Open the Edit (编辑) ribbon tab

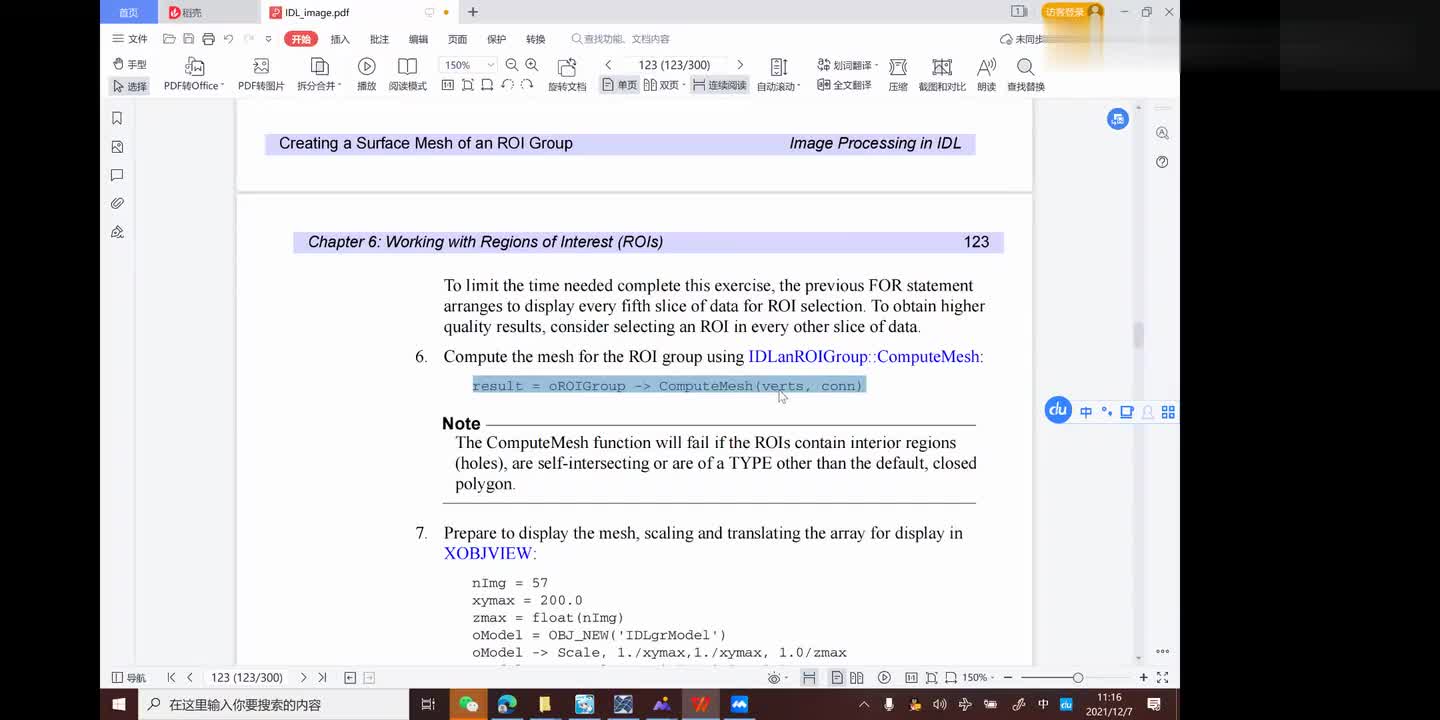[418, 39]
